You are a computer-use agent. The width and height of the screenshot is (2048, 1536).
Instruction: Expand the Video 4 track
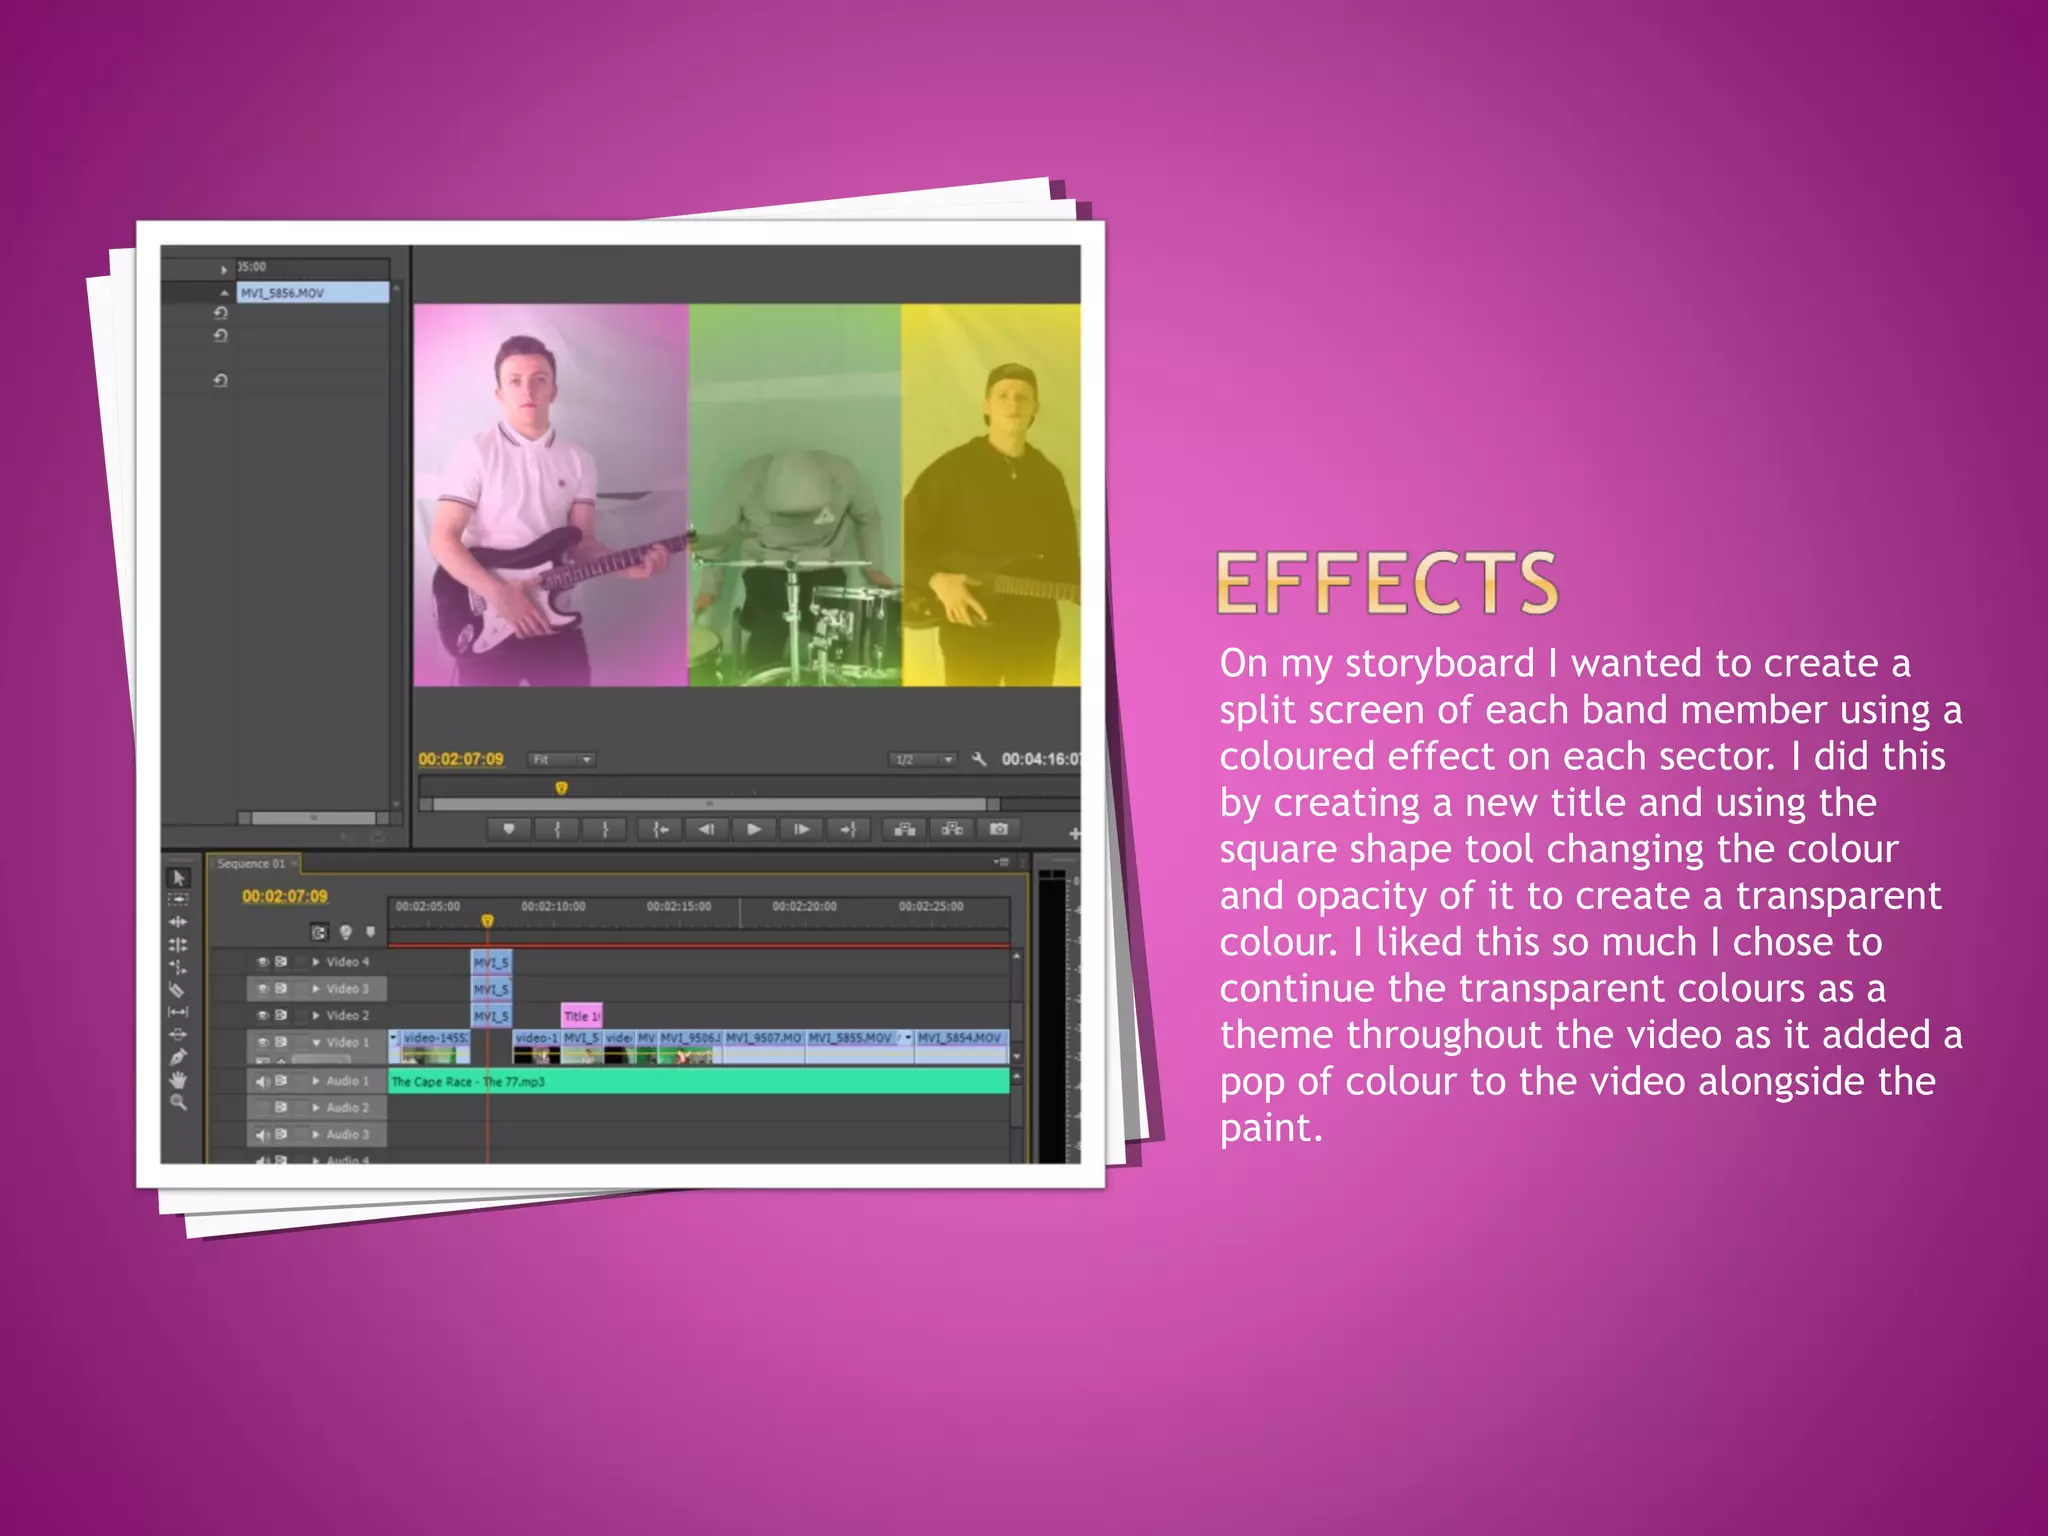point(316,962)
